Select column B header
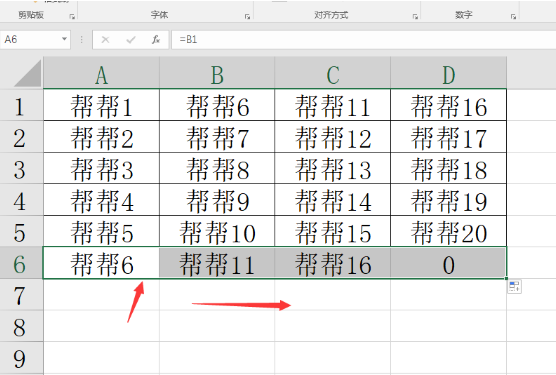Viewport: 556px width, 375px height. pyautogui.click(x=217, y=73)
